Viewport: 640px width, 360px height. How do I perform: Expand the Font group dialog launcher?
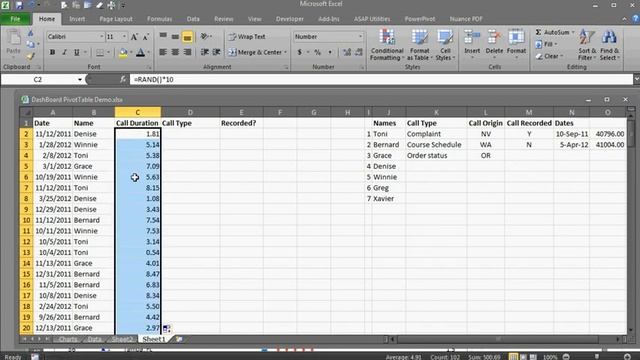tap(149, 67)
